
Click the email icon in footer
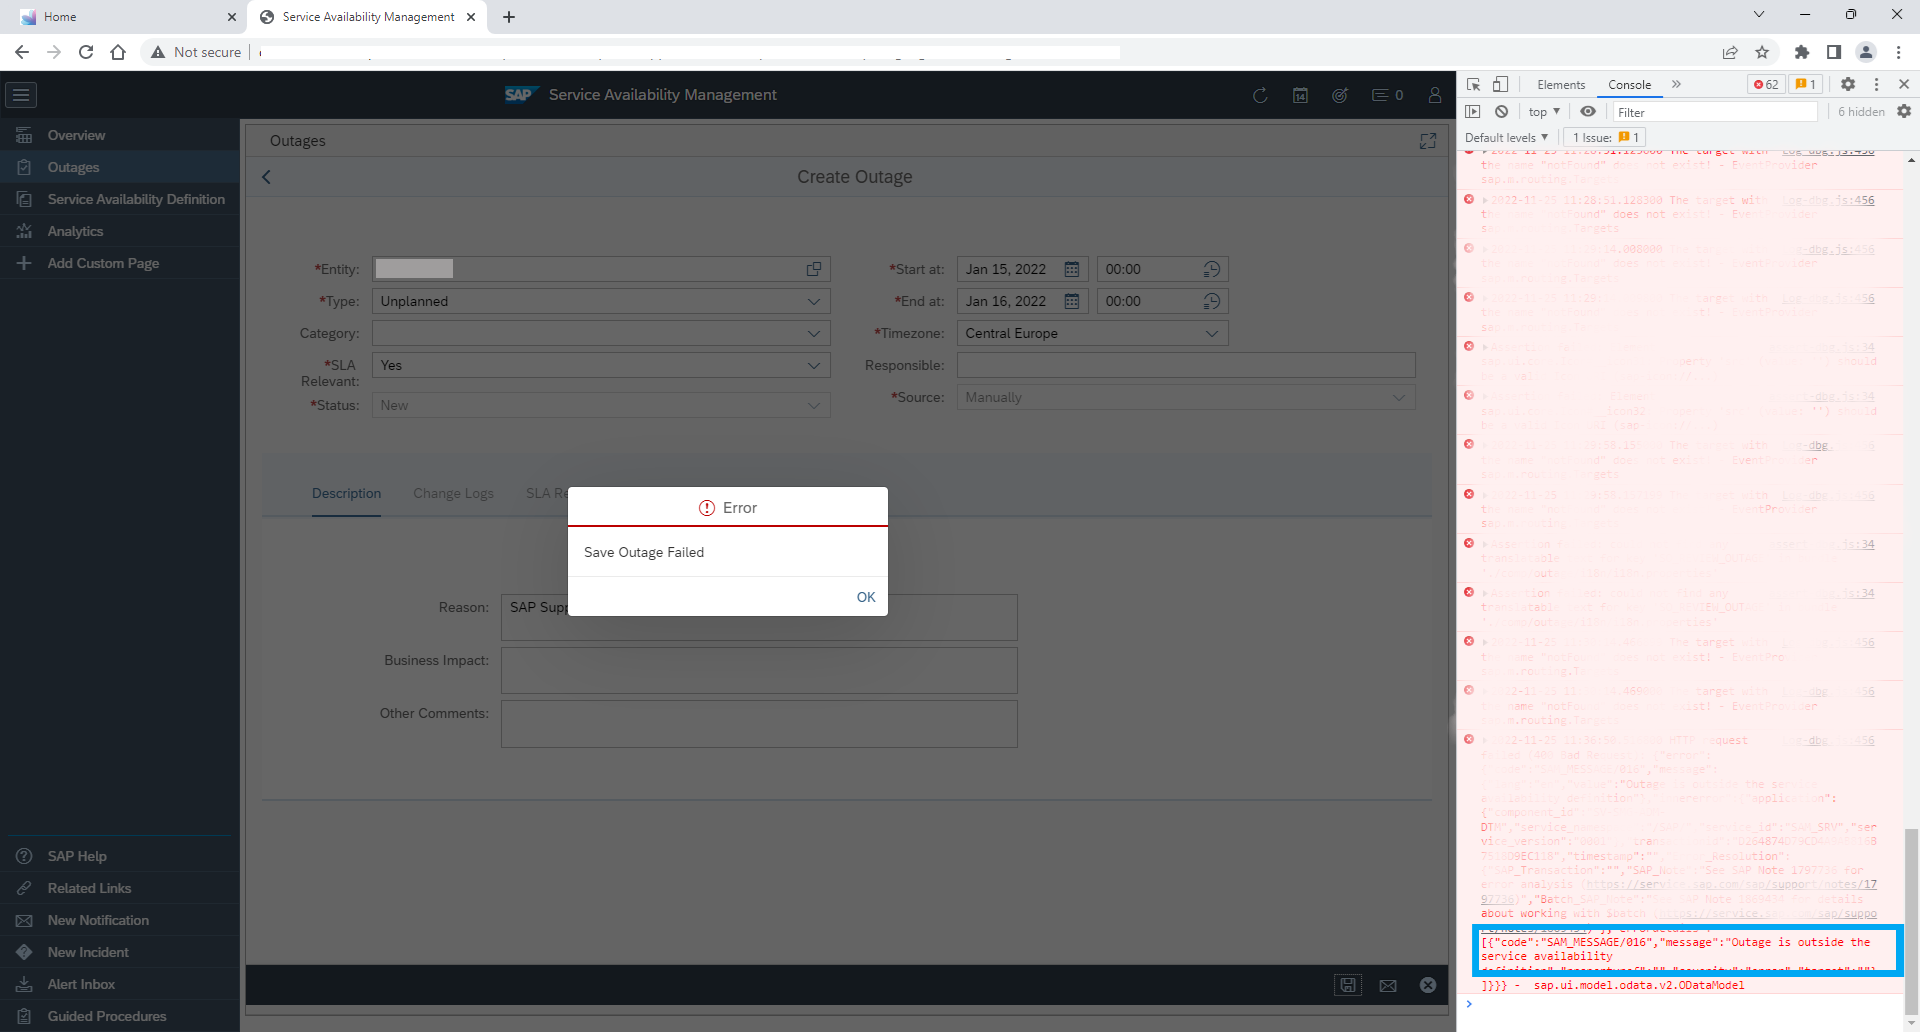[1388, 985]
